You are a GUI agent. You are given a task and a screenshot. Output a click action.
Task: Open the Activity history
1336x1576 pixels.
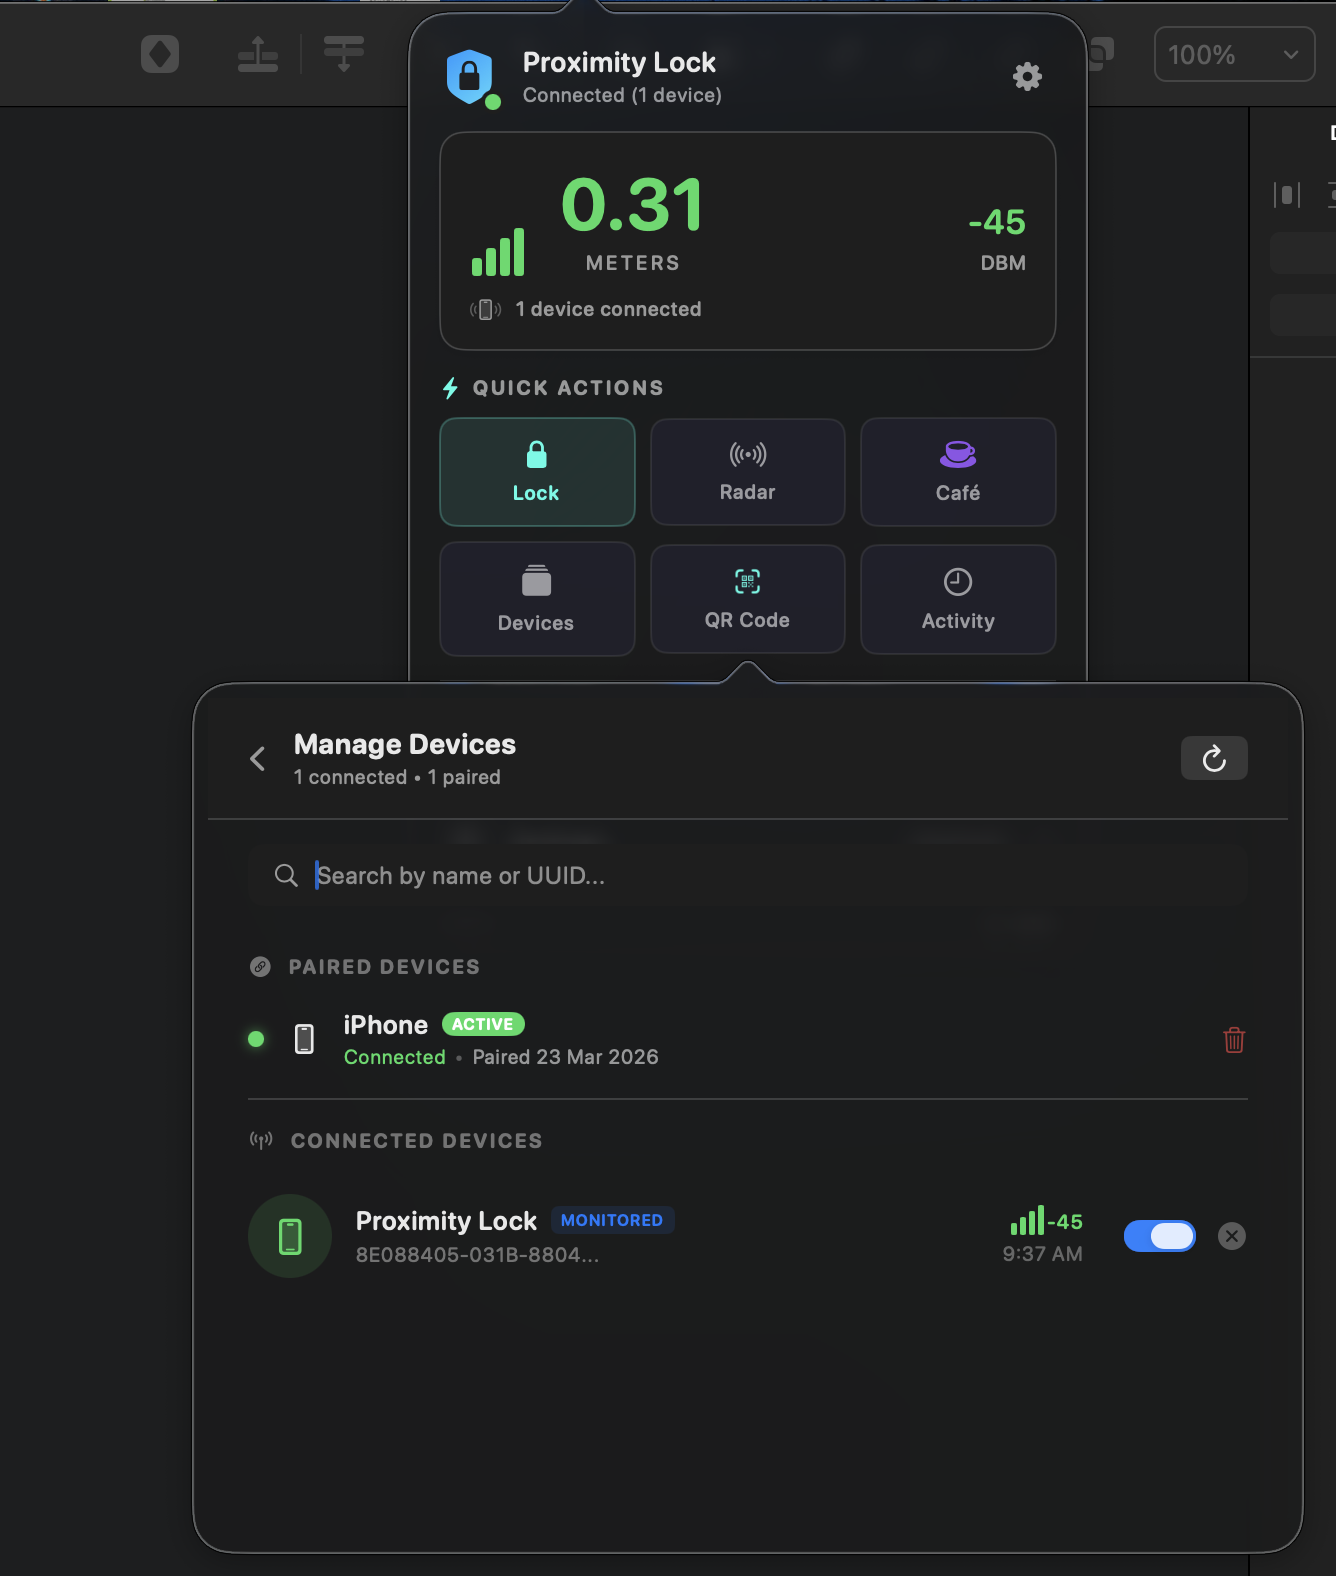tap(957, 599)
